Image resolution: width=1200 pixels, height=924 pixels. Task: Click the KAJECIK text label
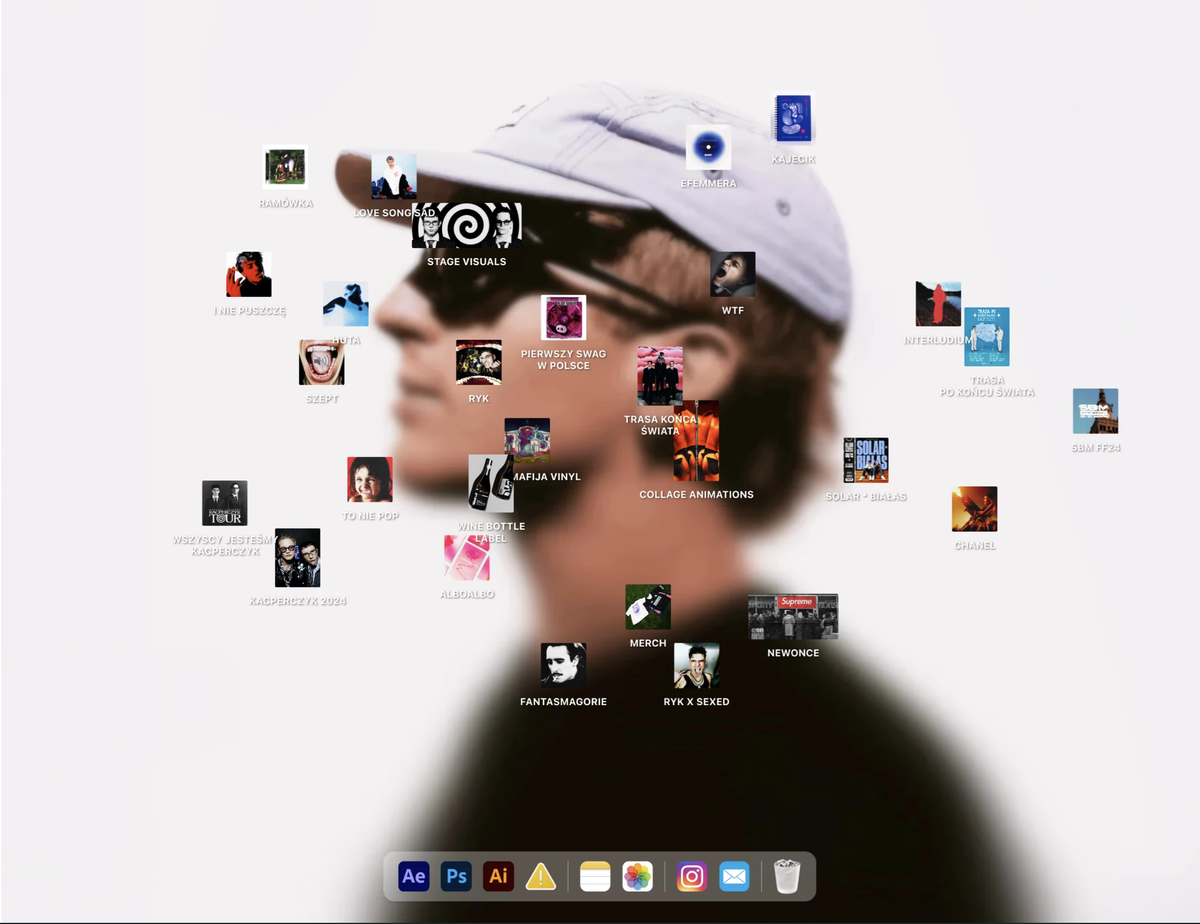click(x=793, y=160)
